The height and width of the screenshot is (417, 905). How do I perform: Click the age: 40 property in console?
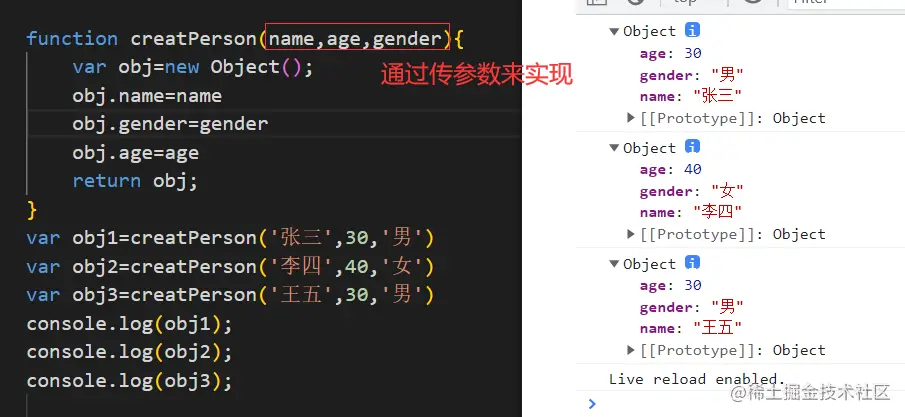(671, 169)
